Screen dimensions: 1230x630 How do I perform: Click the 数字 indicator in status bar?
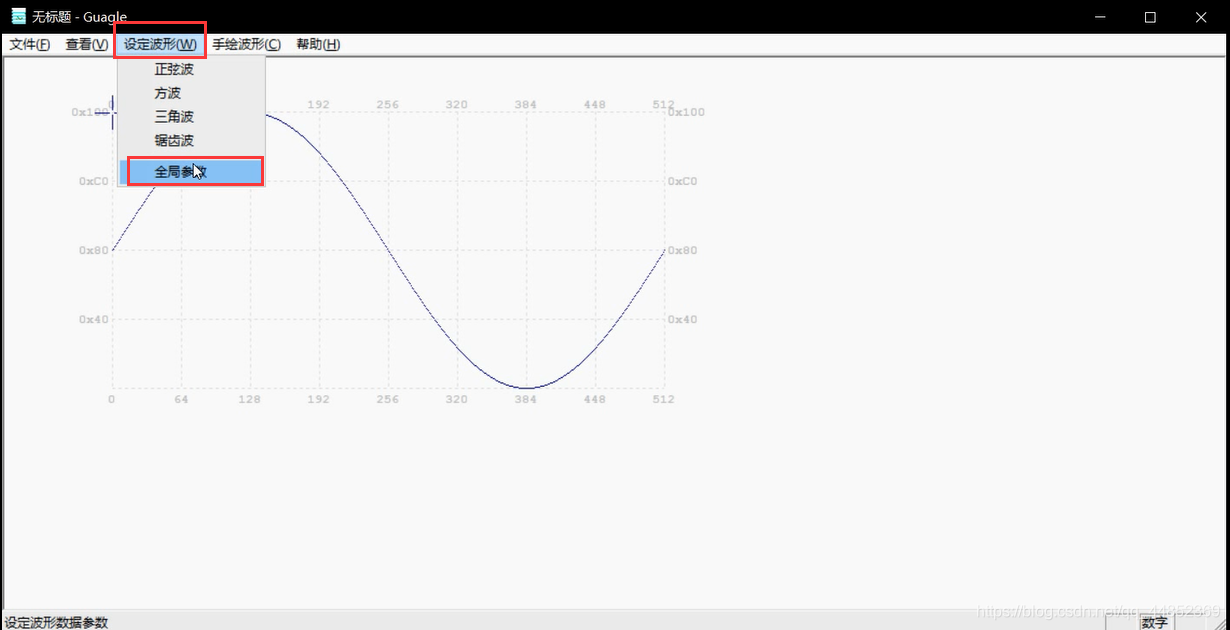pyautogui.click(x=1154, y=622)
